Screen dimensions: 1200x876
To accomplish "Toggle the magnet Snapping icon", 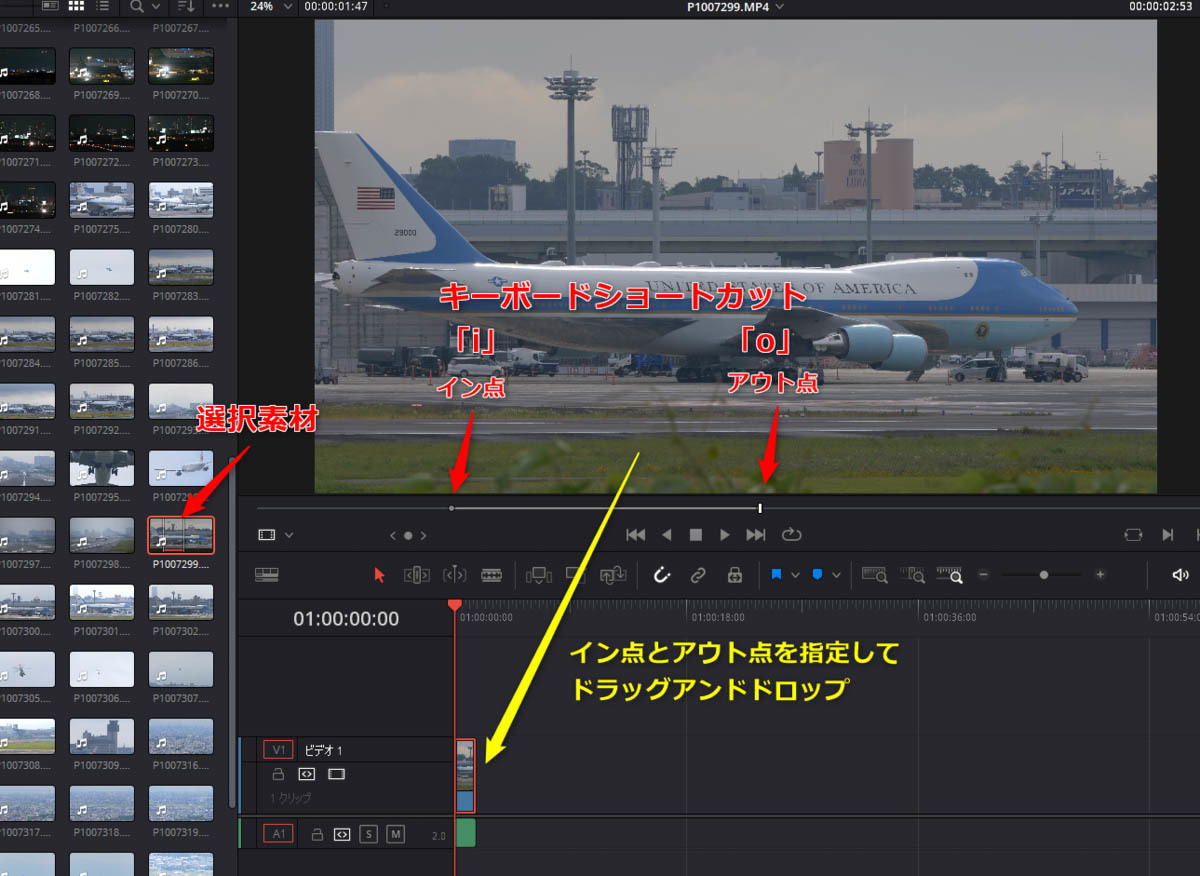I will point(661,575).
